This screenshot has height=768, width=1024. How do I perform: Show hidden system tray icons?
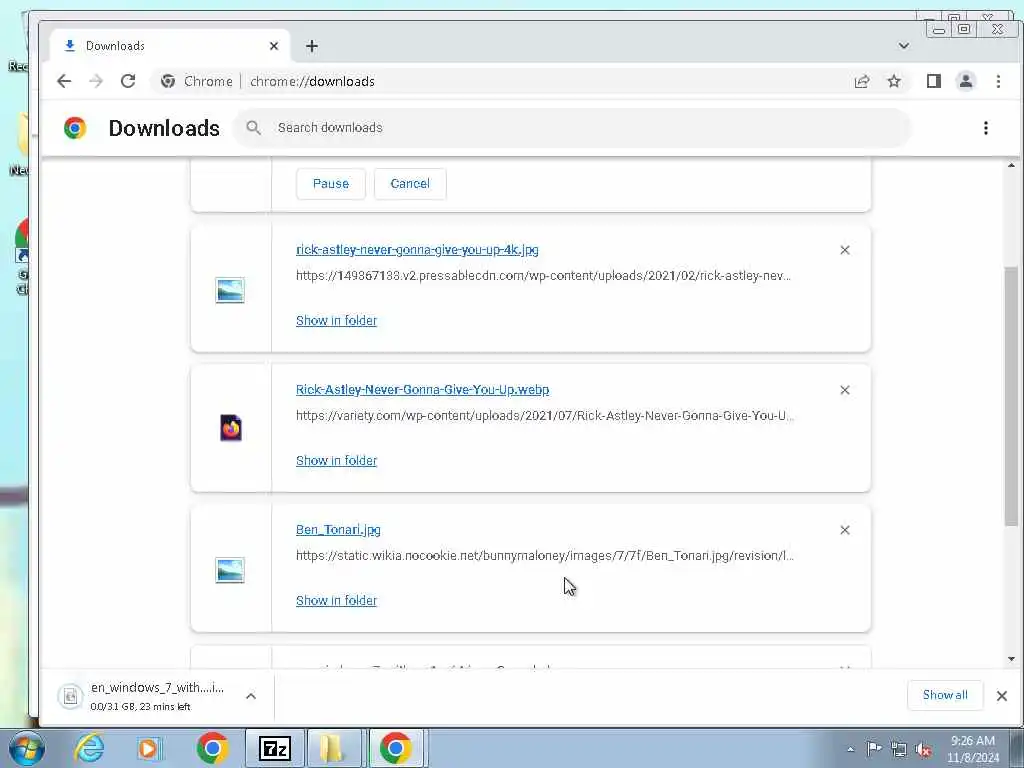tap(850, 749)
